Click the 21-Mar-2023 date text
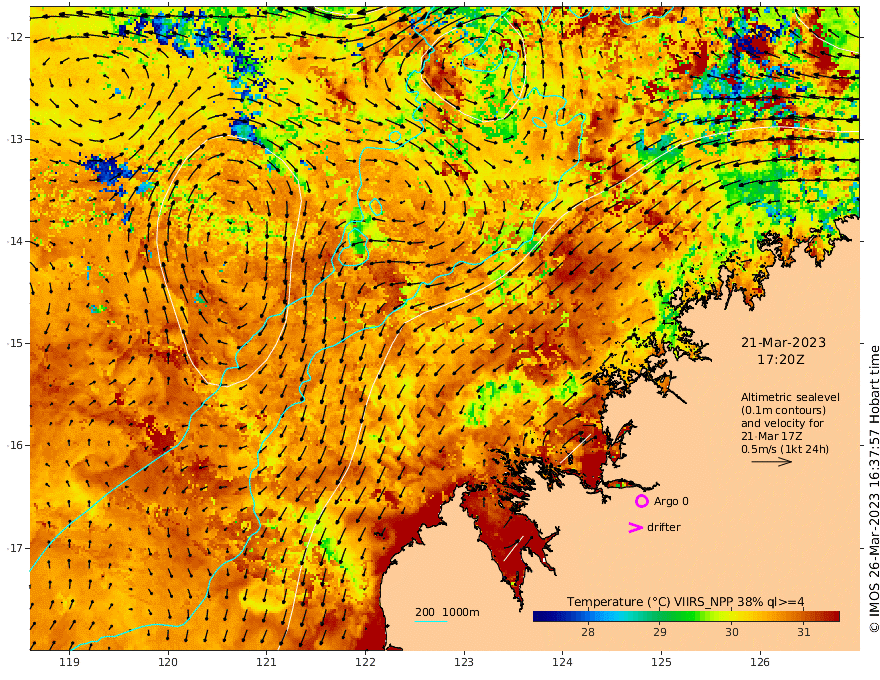Viewport: 880px width, 680px height. tap(783, 342)
